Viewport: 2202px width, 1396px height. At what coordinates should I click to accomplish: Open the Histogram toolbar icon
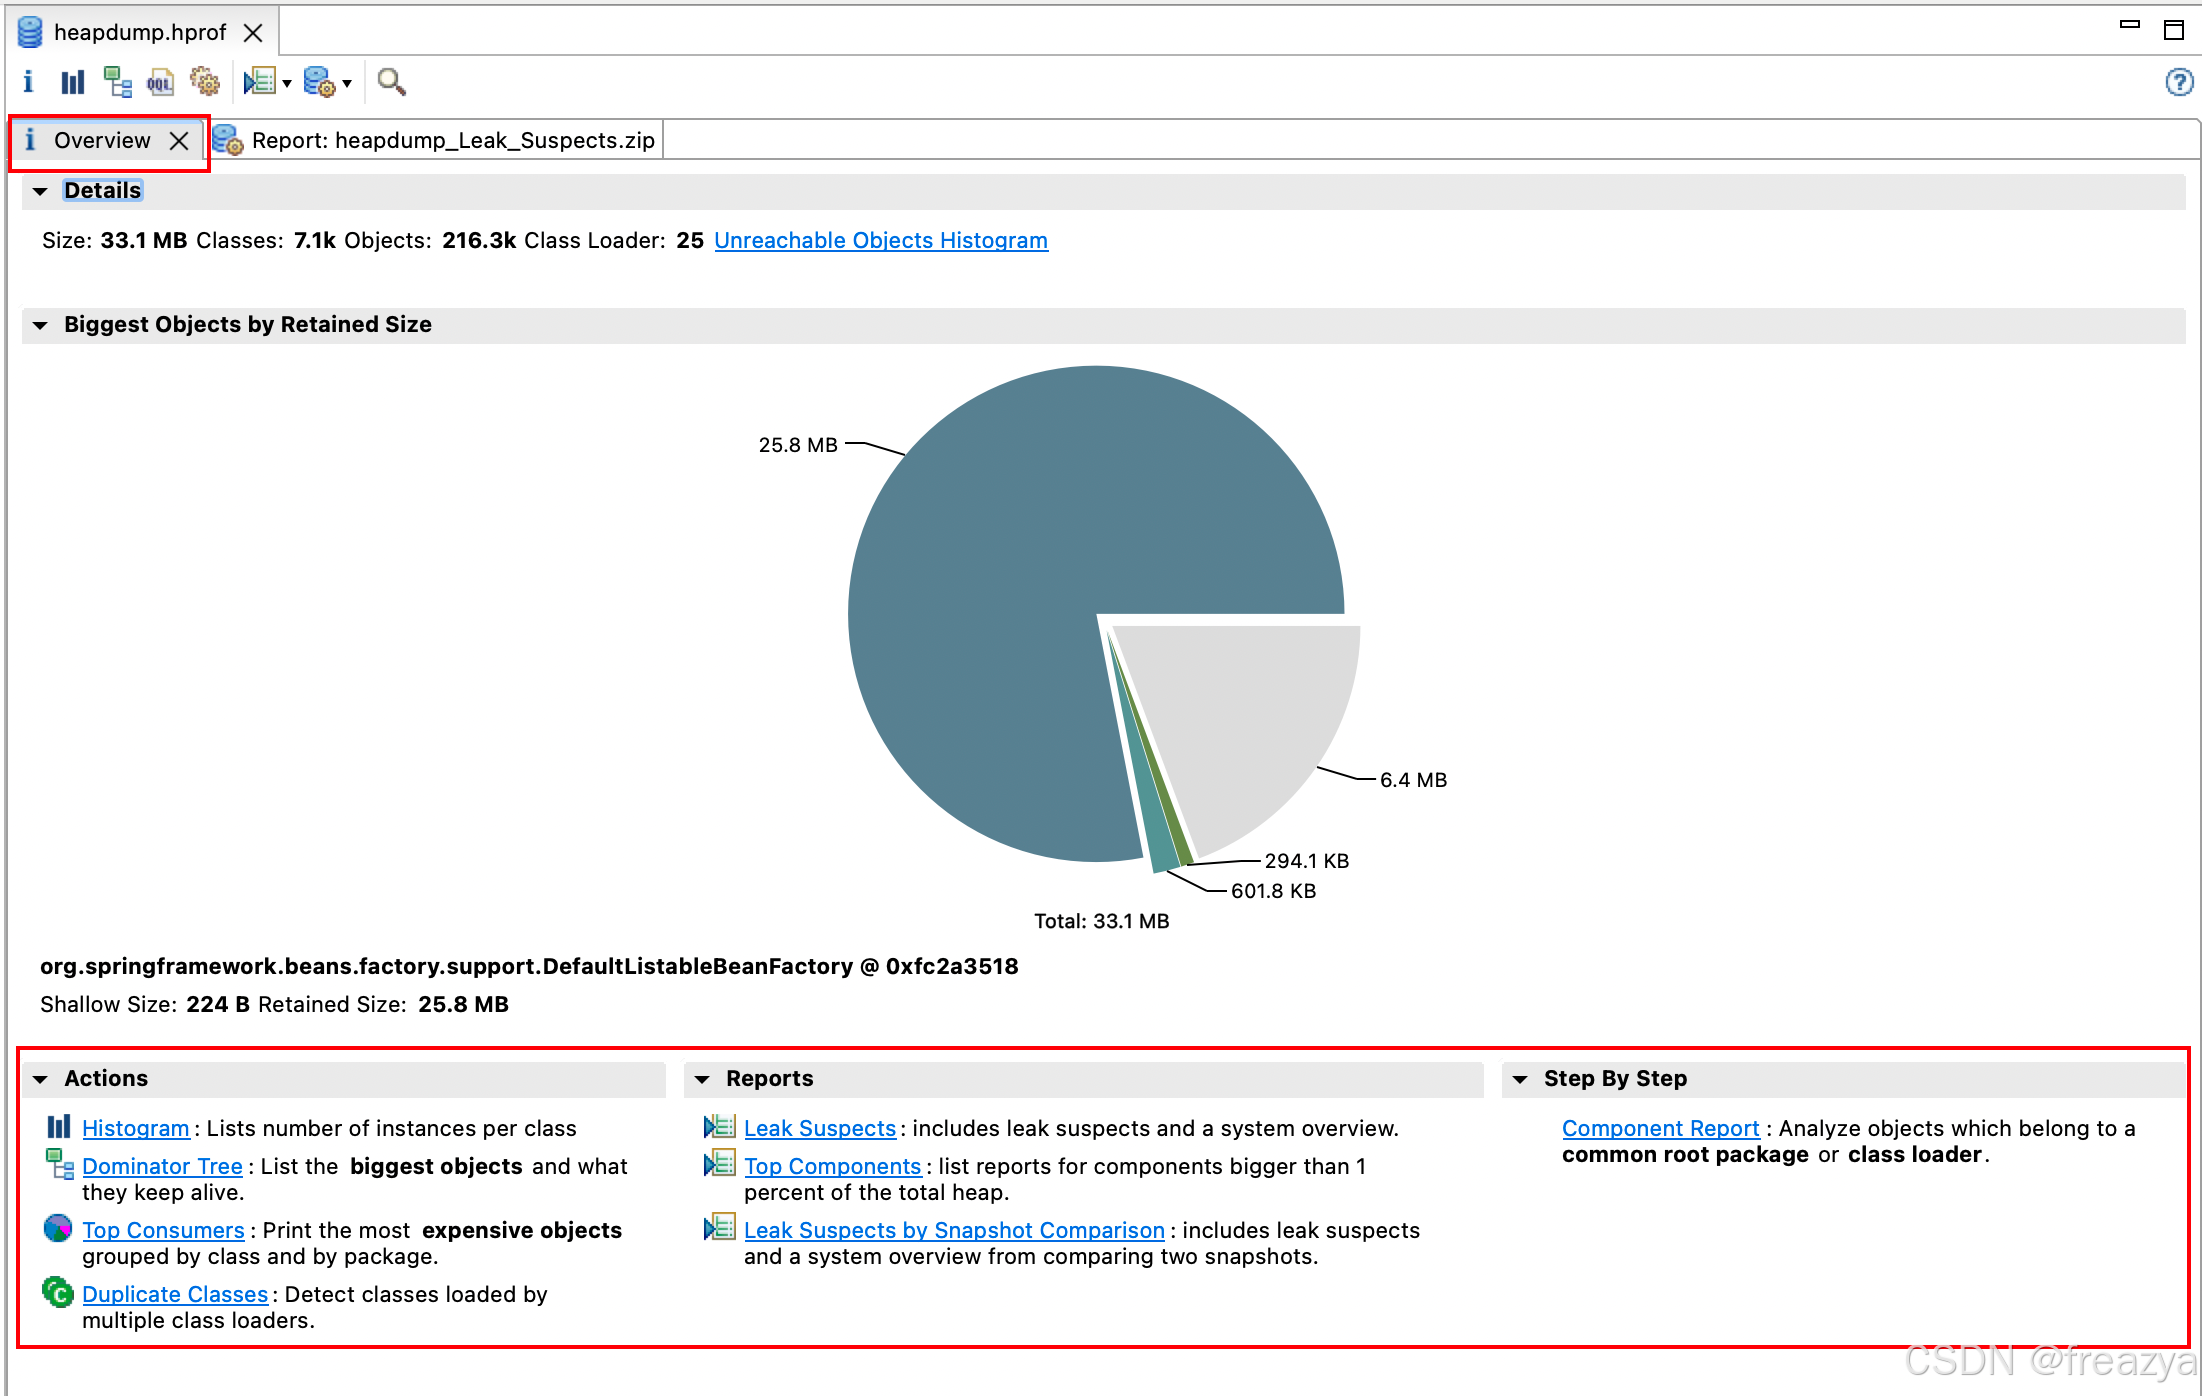tap(72, 82)
